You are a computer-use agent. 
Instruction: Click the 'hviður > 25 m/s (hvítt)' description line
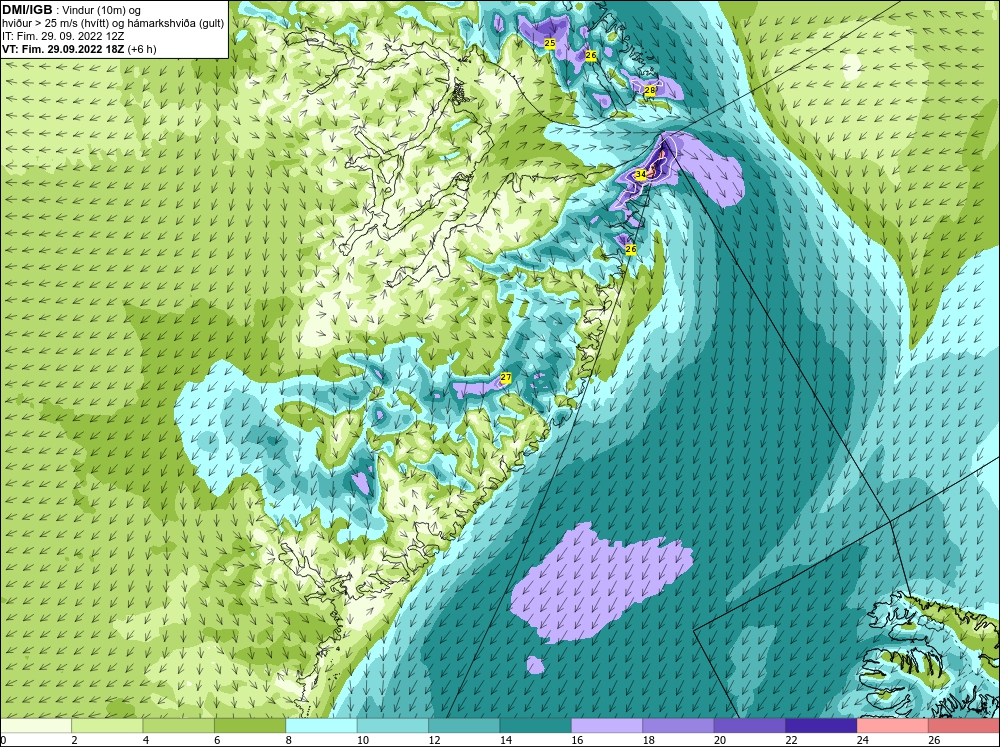[x=53, y=24]
